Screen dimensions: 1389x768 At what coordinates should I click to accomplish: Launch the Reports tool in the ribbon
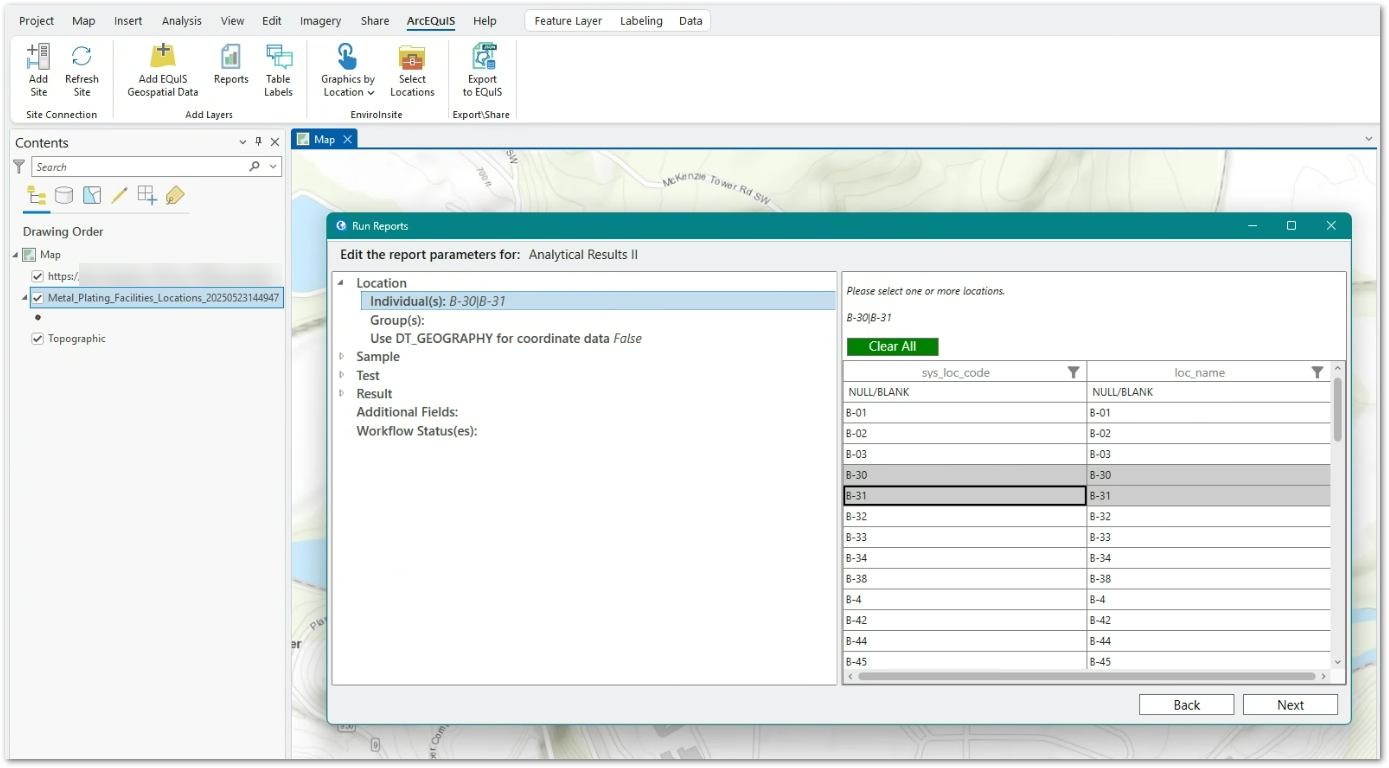pyautogui.click(x=231, y=69)
